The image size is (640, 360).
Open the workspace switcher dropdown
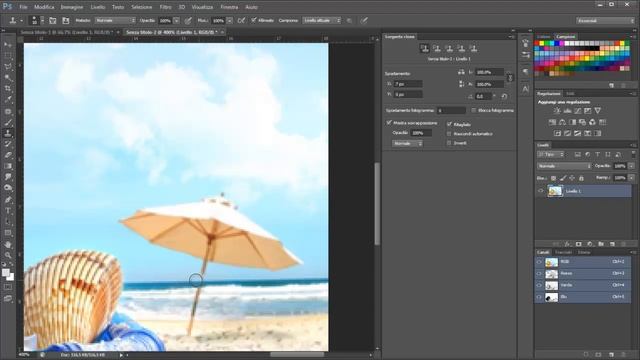click(605, 20)
